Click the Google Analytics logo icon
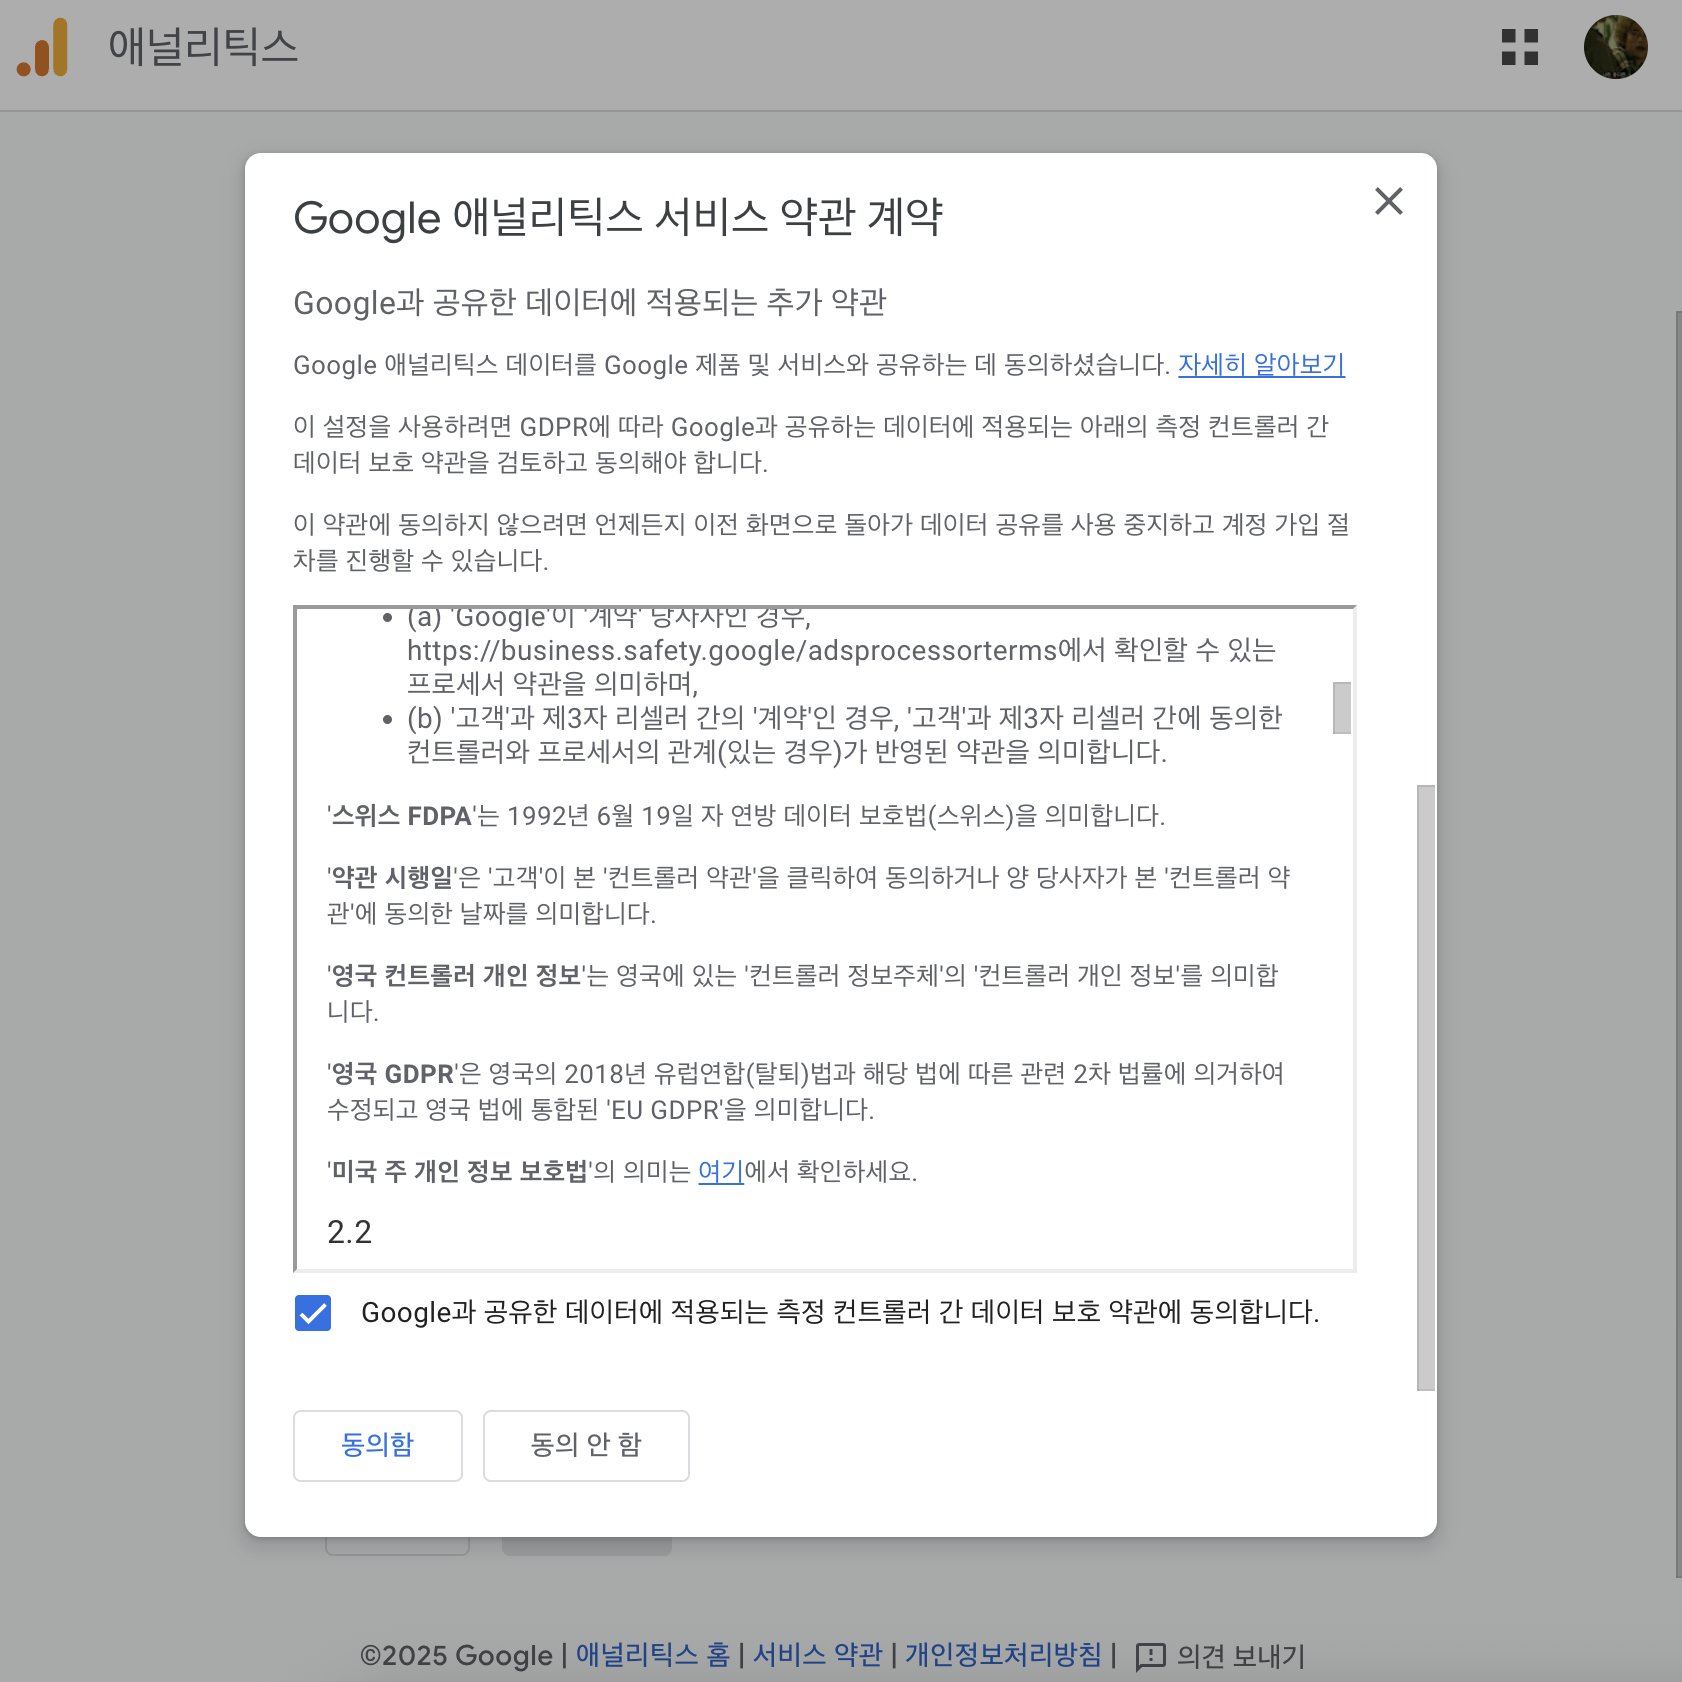Image resolution: width=1682 pixels, height=1682 pixels. (42, 47)
